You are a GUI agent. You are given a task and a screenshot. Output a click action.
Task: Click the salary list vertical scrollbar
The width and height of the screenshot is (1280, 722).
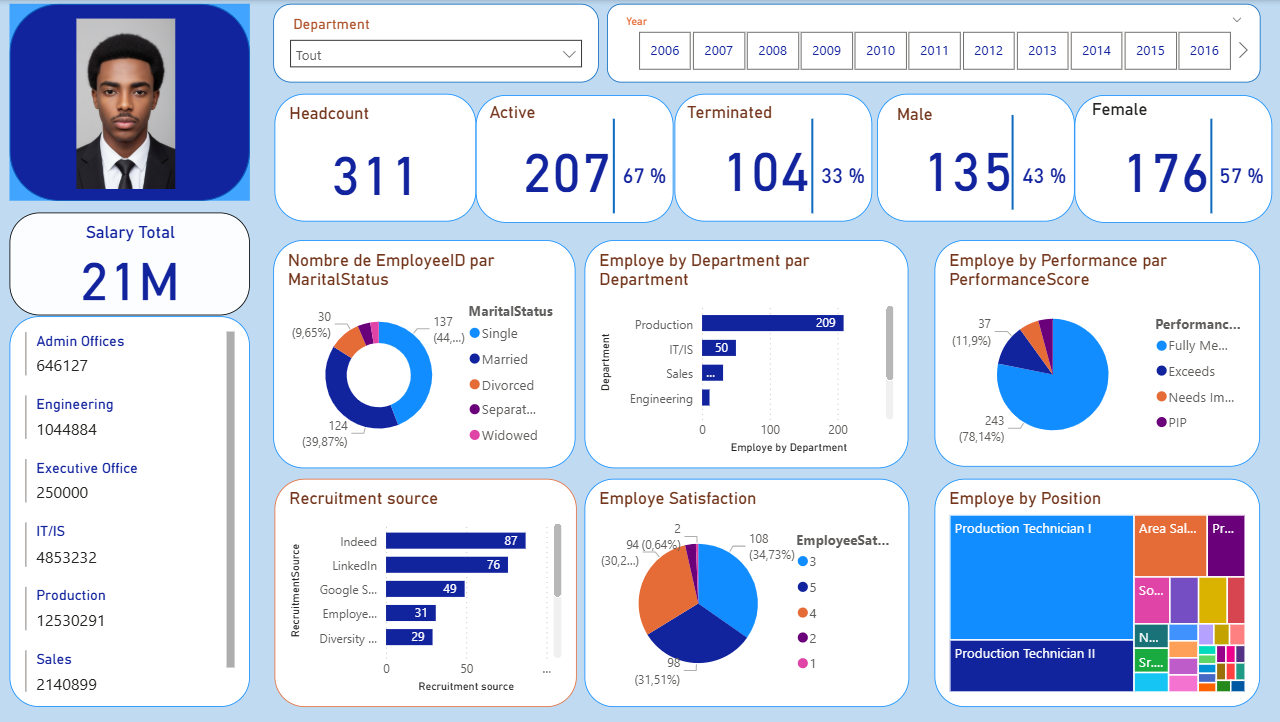[231, 500]
